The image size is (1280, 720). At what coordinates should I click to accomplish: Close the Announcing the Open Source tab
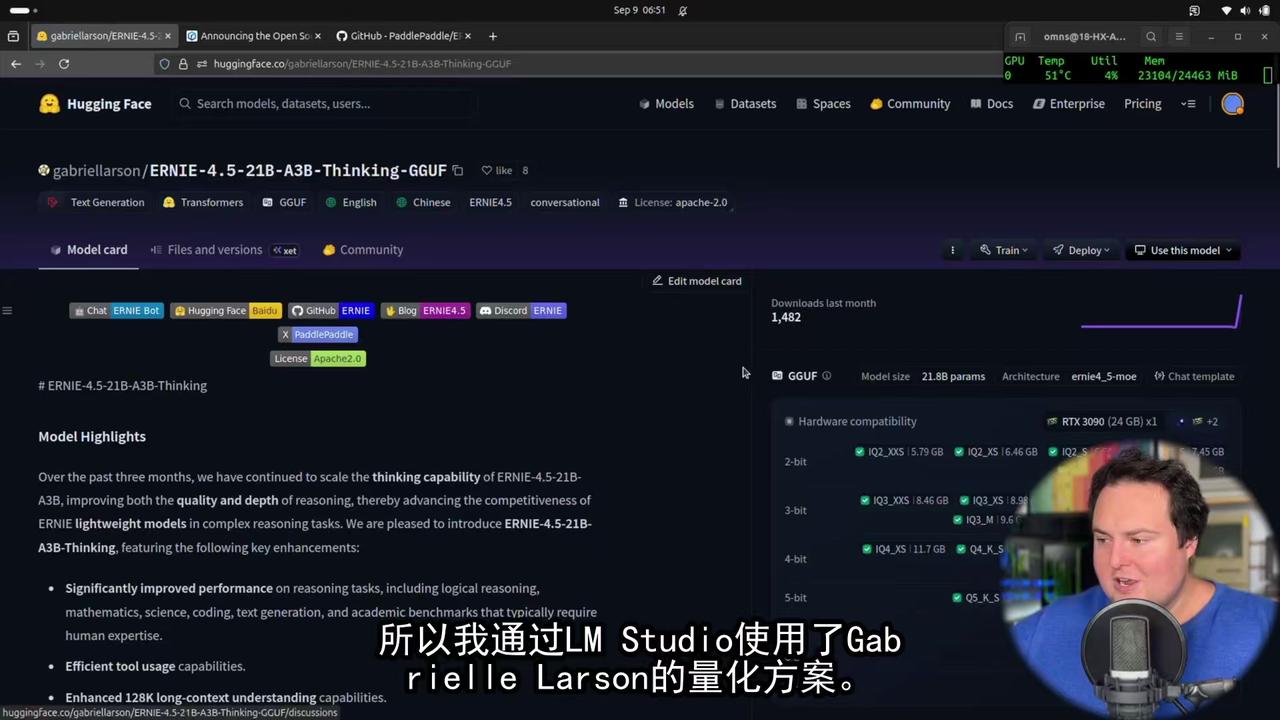pyautogui.click(x=318, y=36)
